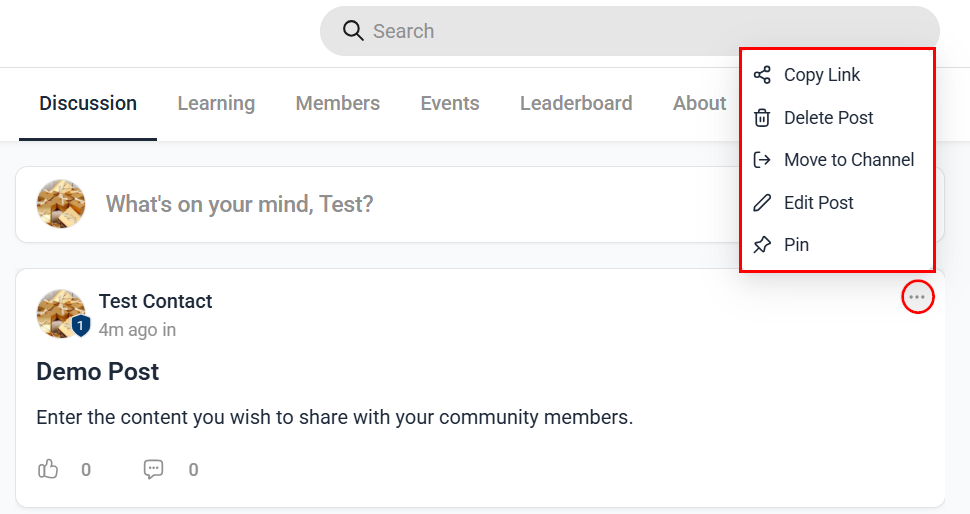
Task: Open the Members tab
Action: (338, 103)
